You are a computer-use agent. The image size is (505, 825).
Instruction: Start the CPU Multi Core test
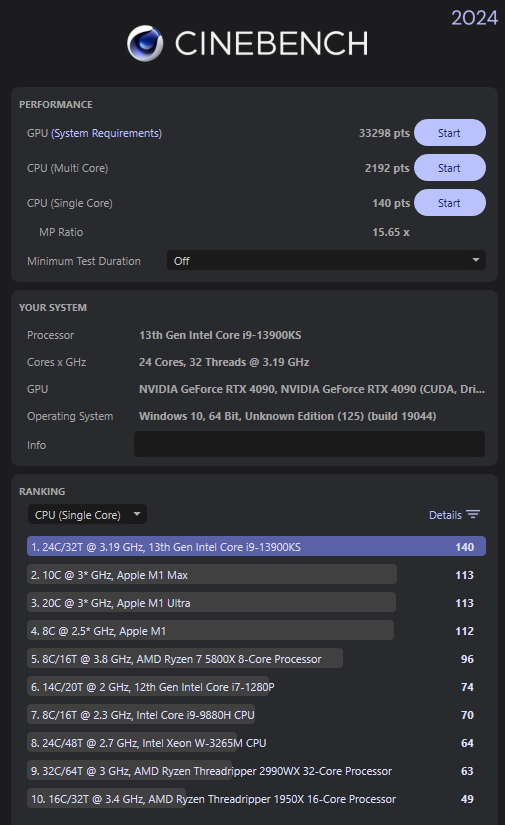tap(450, 168)
